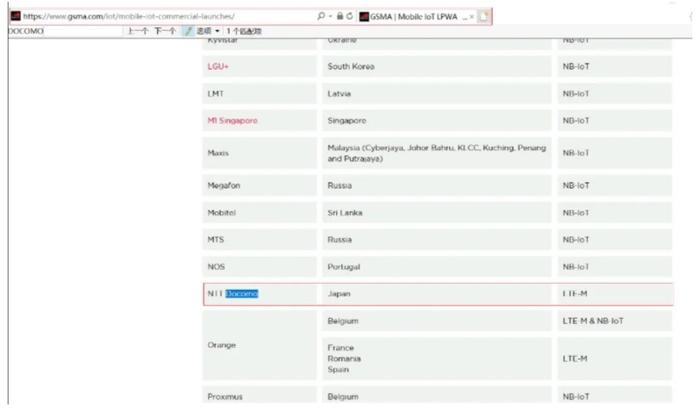The width and height of the screenshot is (700, 413).
Task: Click the Russia cell in MTS row
Action: pos(437,240)
